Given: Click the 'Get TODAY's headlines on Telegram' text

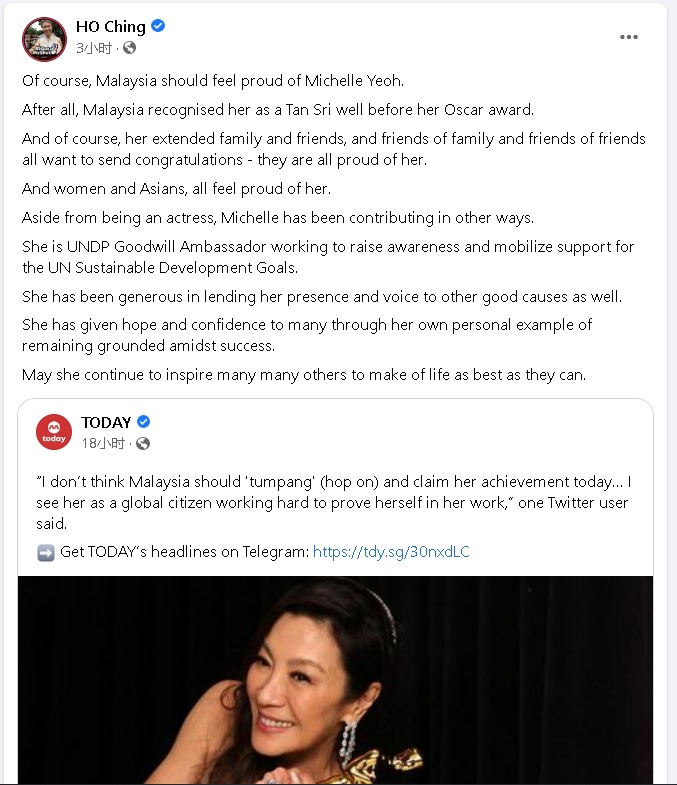Looking at the screenshot, I should [184, 551].
